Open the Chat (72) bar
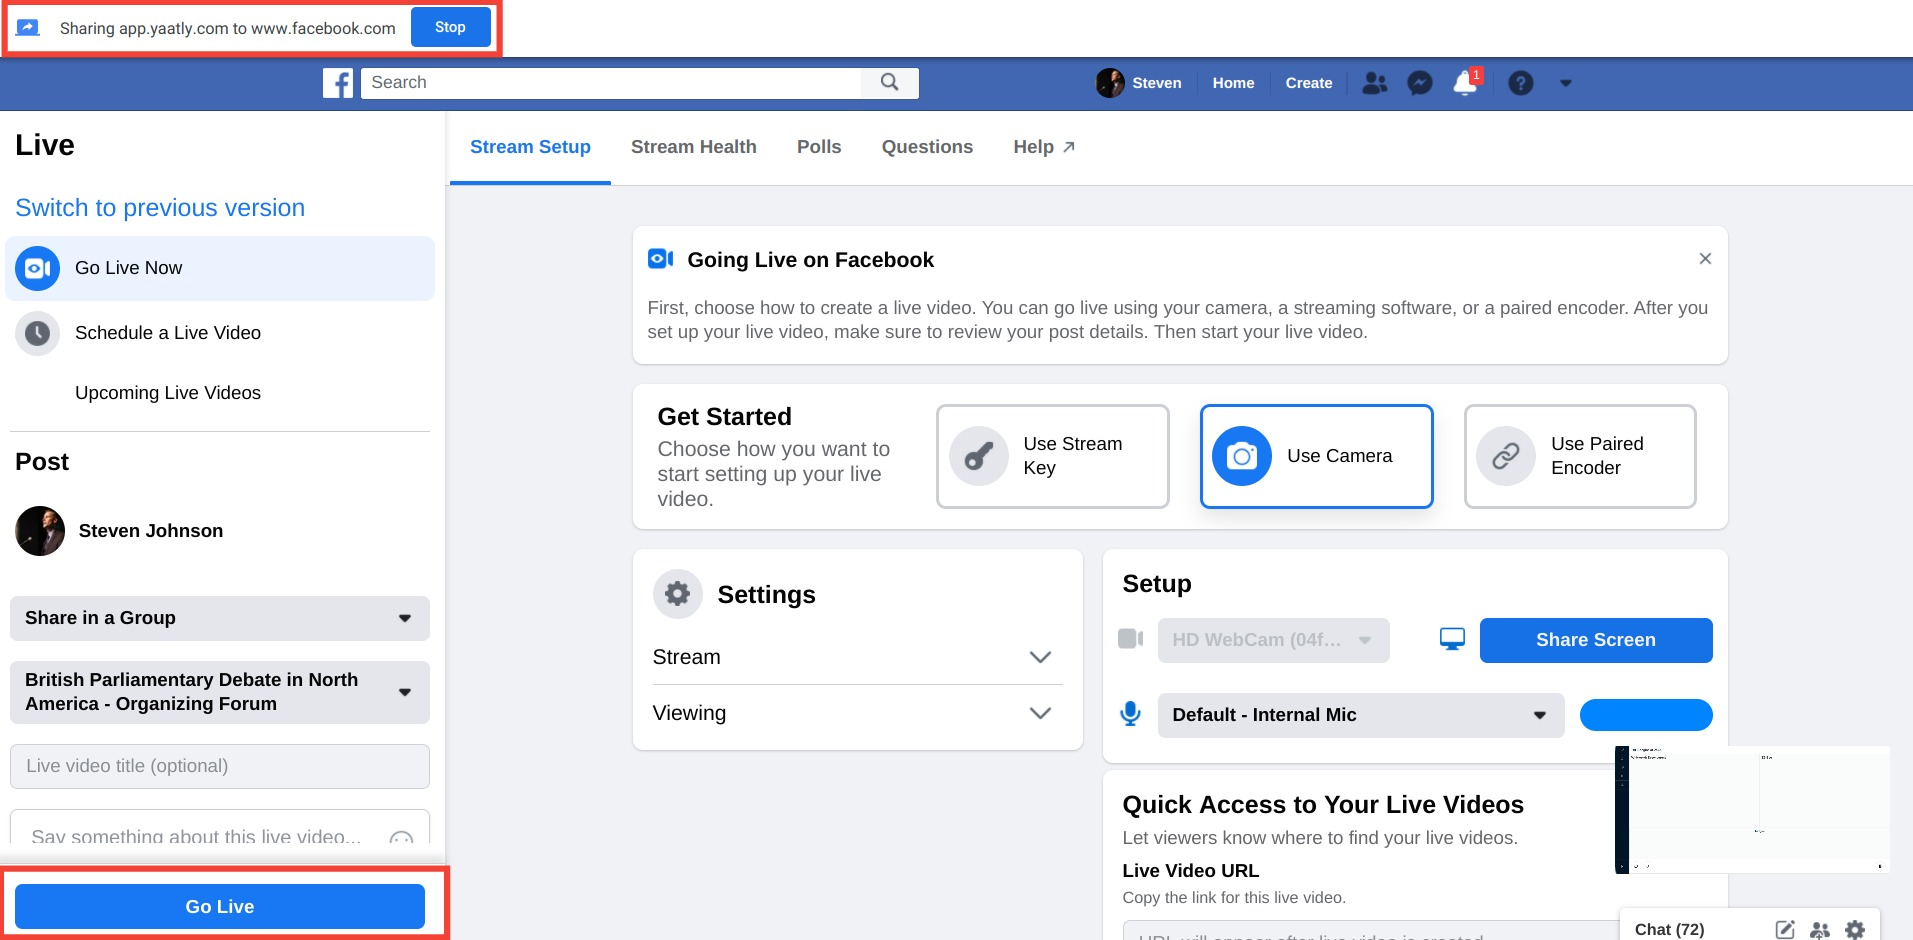 [1670, 929]
